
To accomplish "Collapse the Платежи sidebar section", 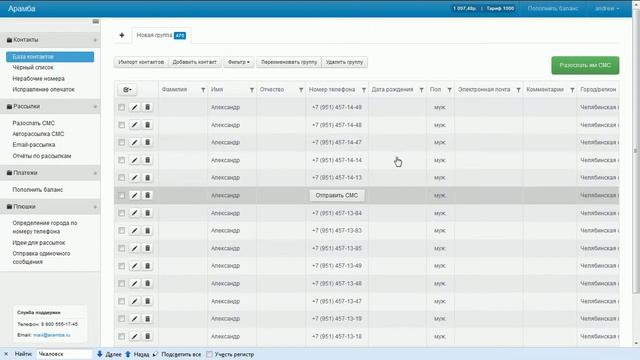I will coord(95,173).
